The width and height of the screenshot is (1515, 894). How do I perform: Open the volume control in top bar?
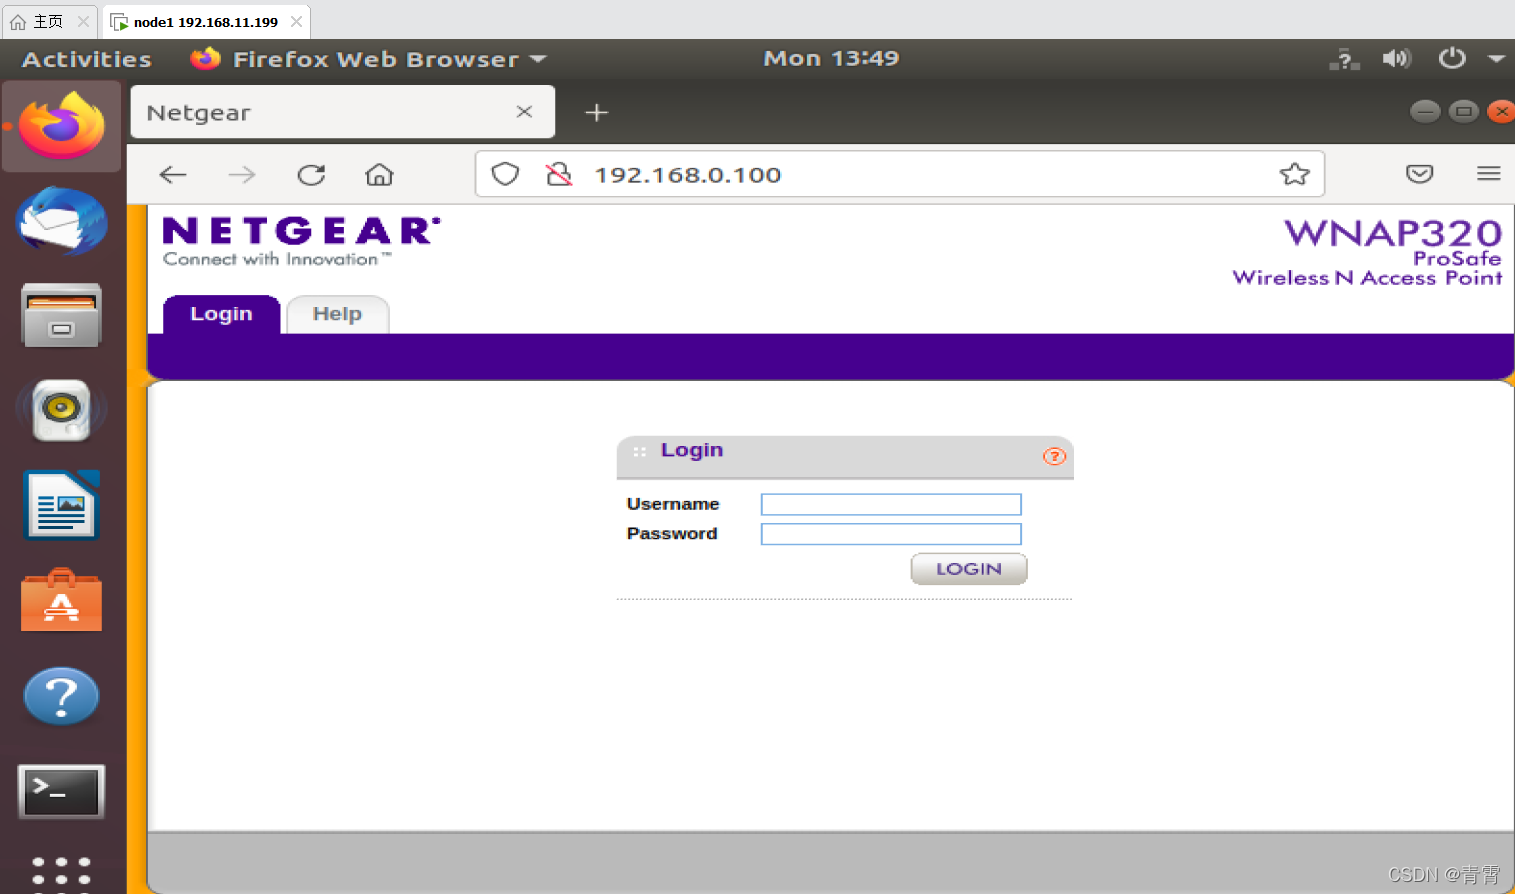coord(1396,59)
